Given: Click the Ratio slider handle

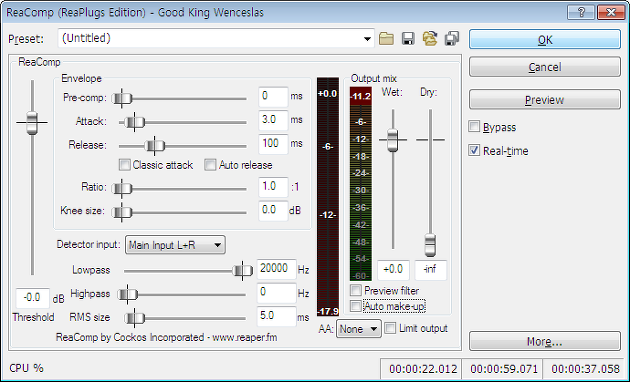Looking at the screenshot, I should (122, 188).
